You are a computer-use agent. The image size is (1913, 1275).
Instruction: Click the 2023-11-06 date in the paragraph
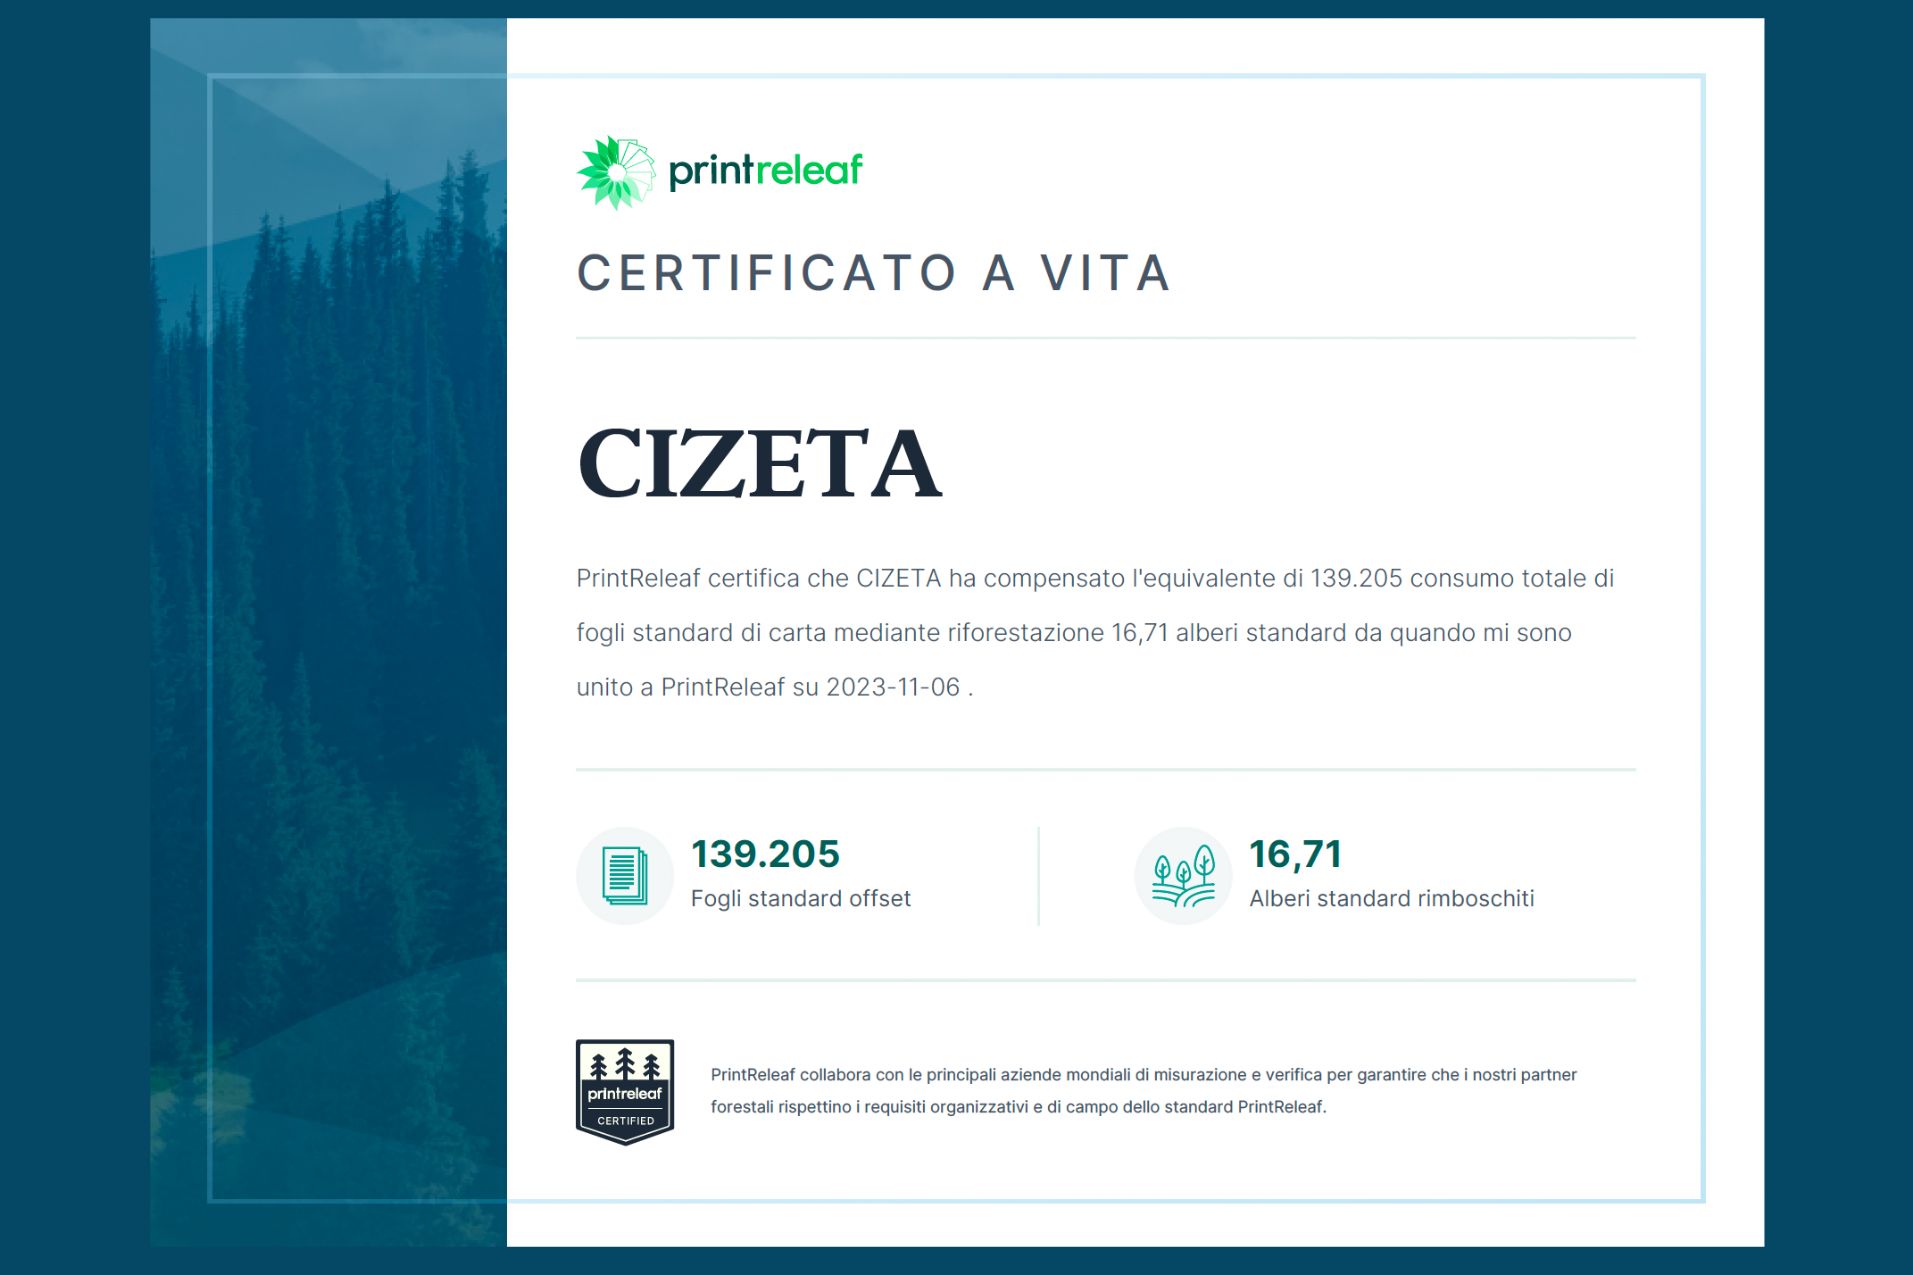pos(893,687)
